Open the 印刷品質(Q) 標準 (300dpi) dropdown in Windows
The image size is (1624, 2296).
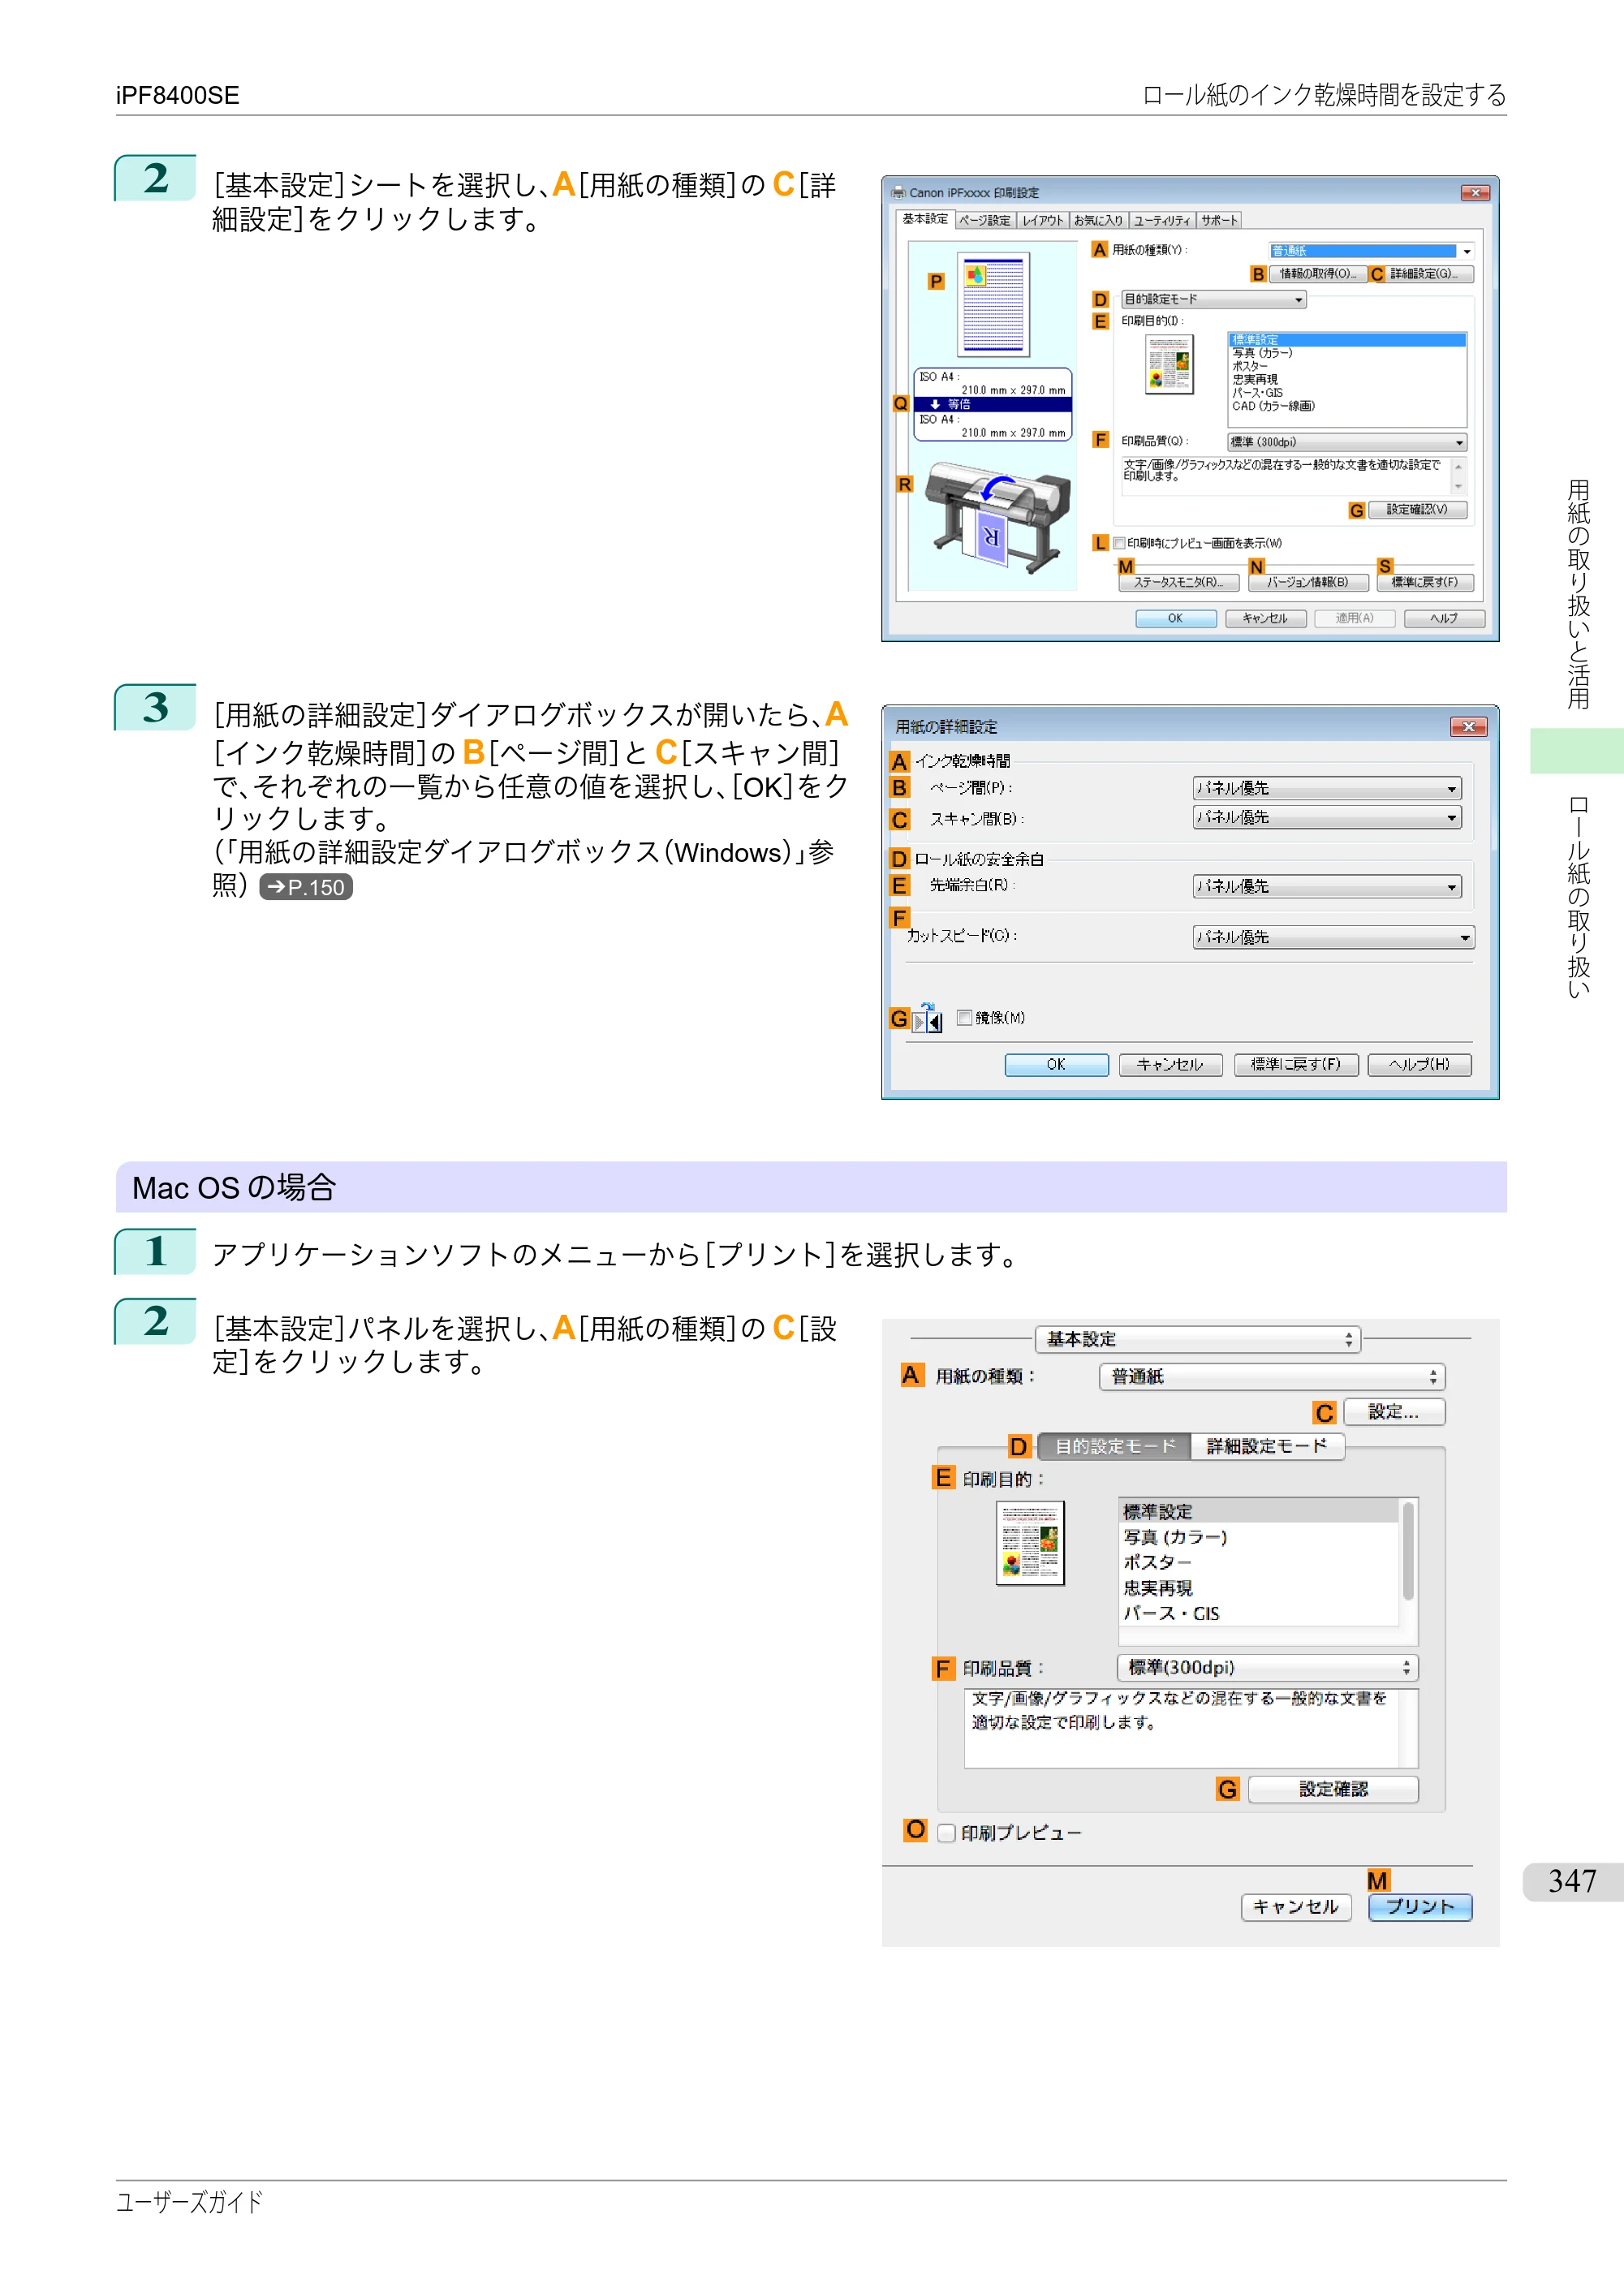[x=1347, y=442]
